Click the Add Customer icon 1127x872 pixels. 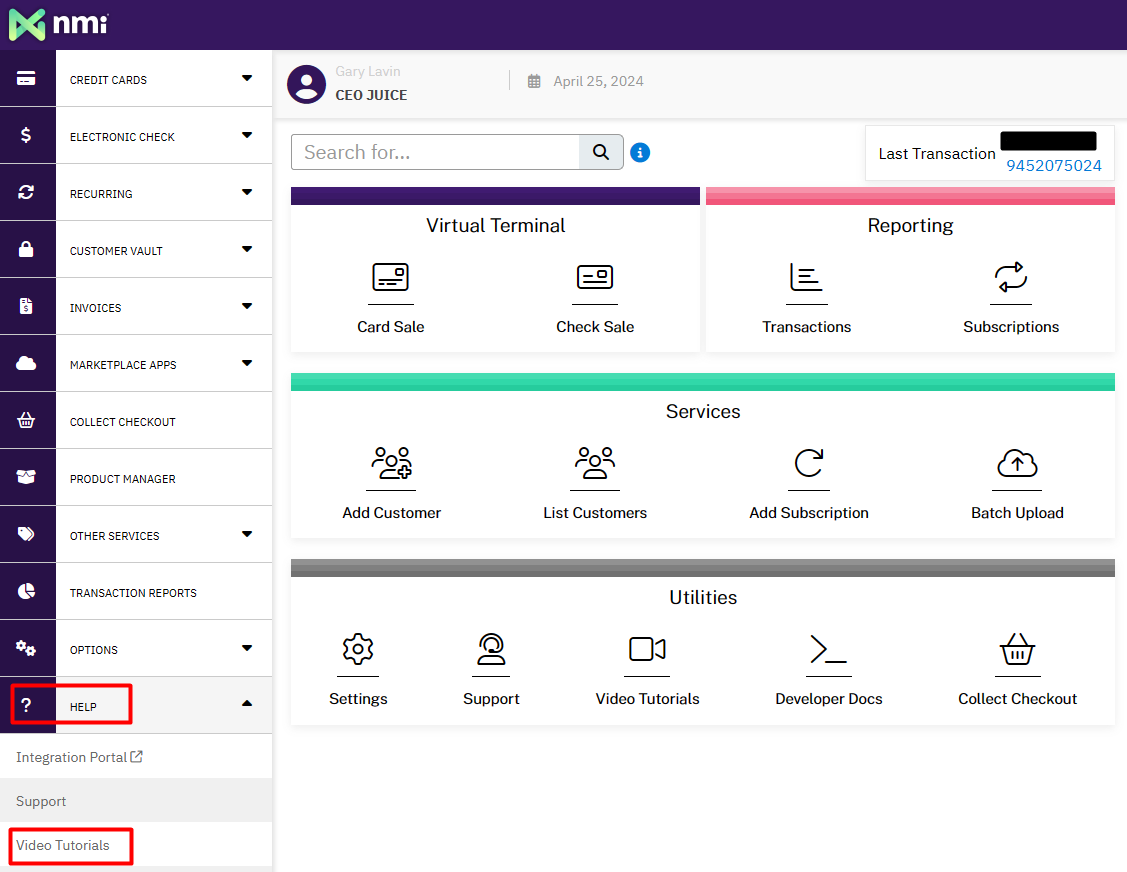(x=392, y=463)
